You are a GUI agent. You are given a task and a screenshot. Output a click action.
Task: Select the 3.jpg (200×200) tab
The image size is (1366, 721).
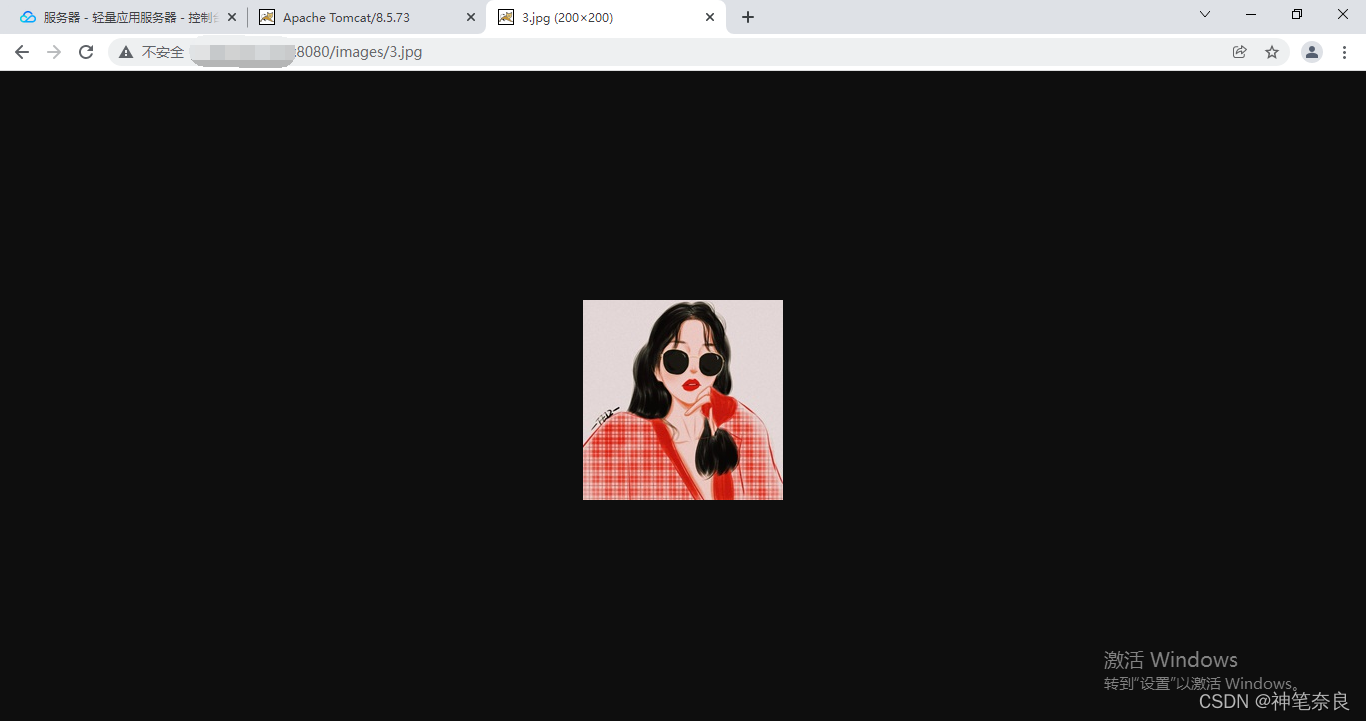point(607,17)
